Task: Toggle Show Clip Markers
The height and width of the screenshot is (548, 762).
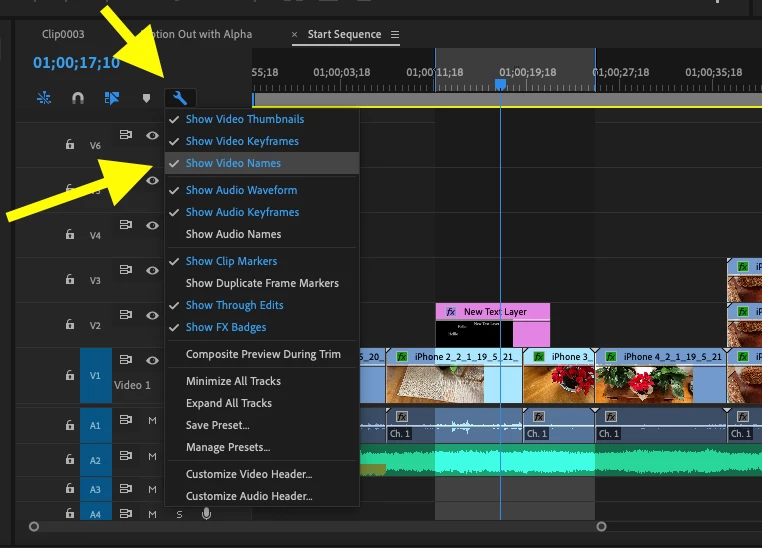Action: [262, 261]
